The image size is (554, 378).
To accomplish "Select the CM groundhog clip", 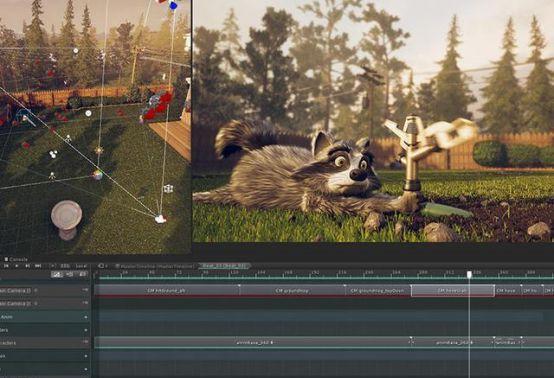I will pyautogui.click(x=293, y=291).
